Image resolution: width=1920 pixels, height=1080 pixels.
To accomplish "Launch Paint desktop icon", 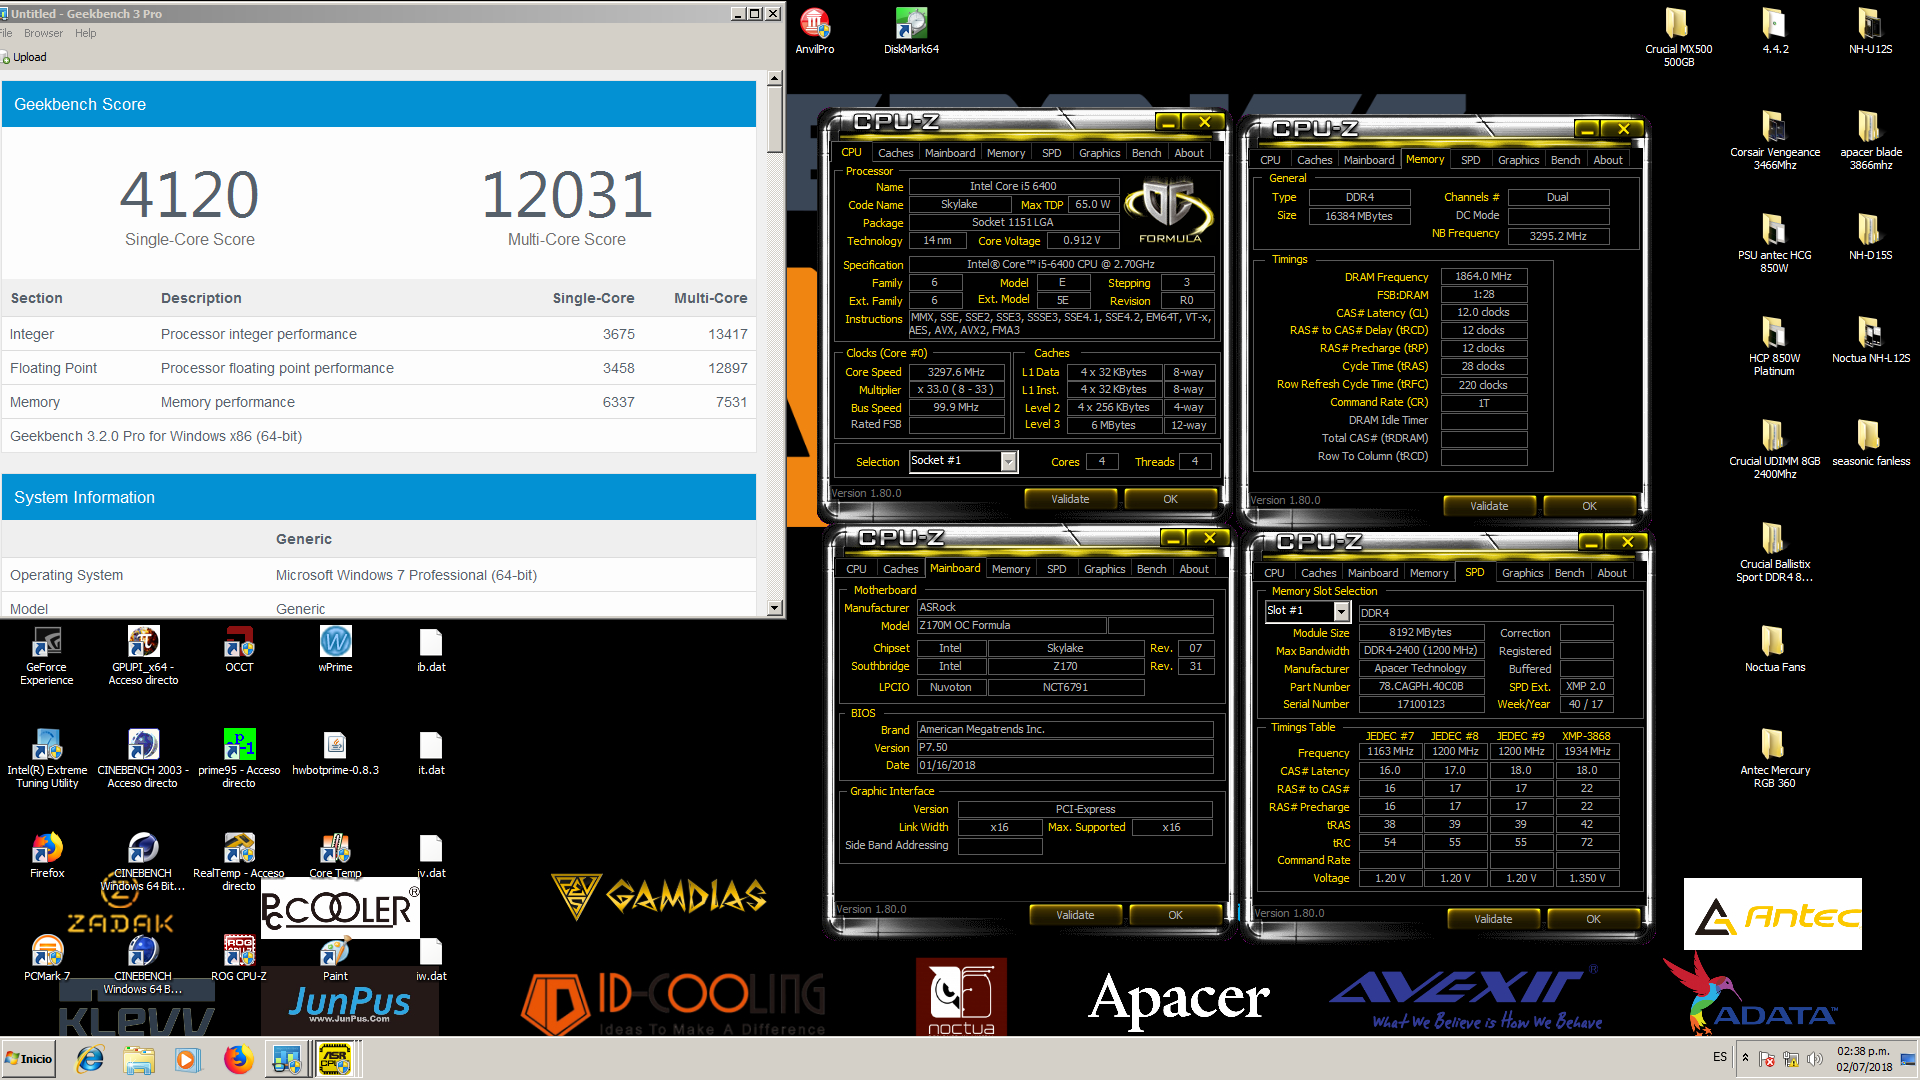I will click(335, 958).
